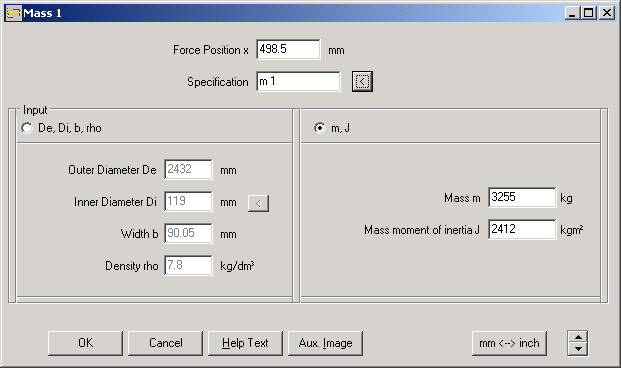Open the Help Text

(x=245, y=343)
